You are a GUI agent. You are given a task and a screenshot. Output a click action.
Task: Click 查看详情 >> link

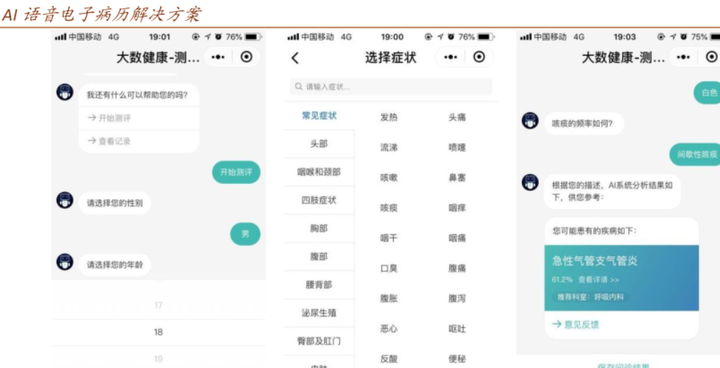pyautogui.click(x=599, y=279)
